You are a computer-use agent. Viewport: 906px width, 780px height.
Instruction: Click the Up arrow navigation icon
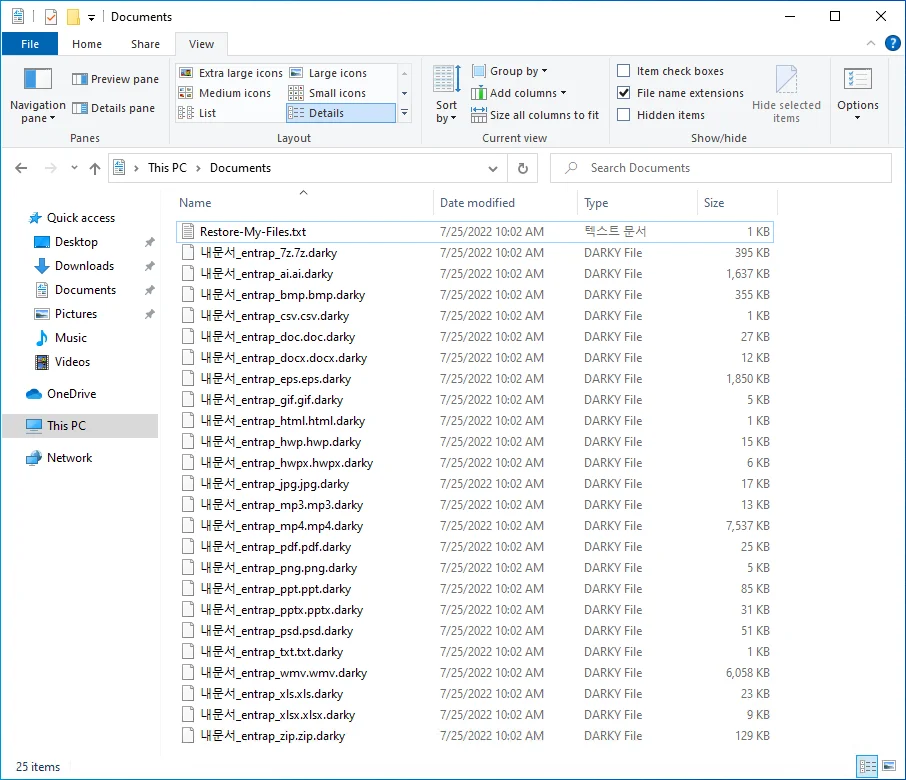(x=95, y=169)
